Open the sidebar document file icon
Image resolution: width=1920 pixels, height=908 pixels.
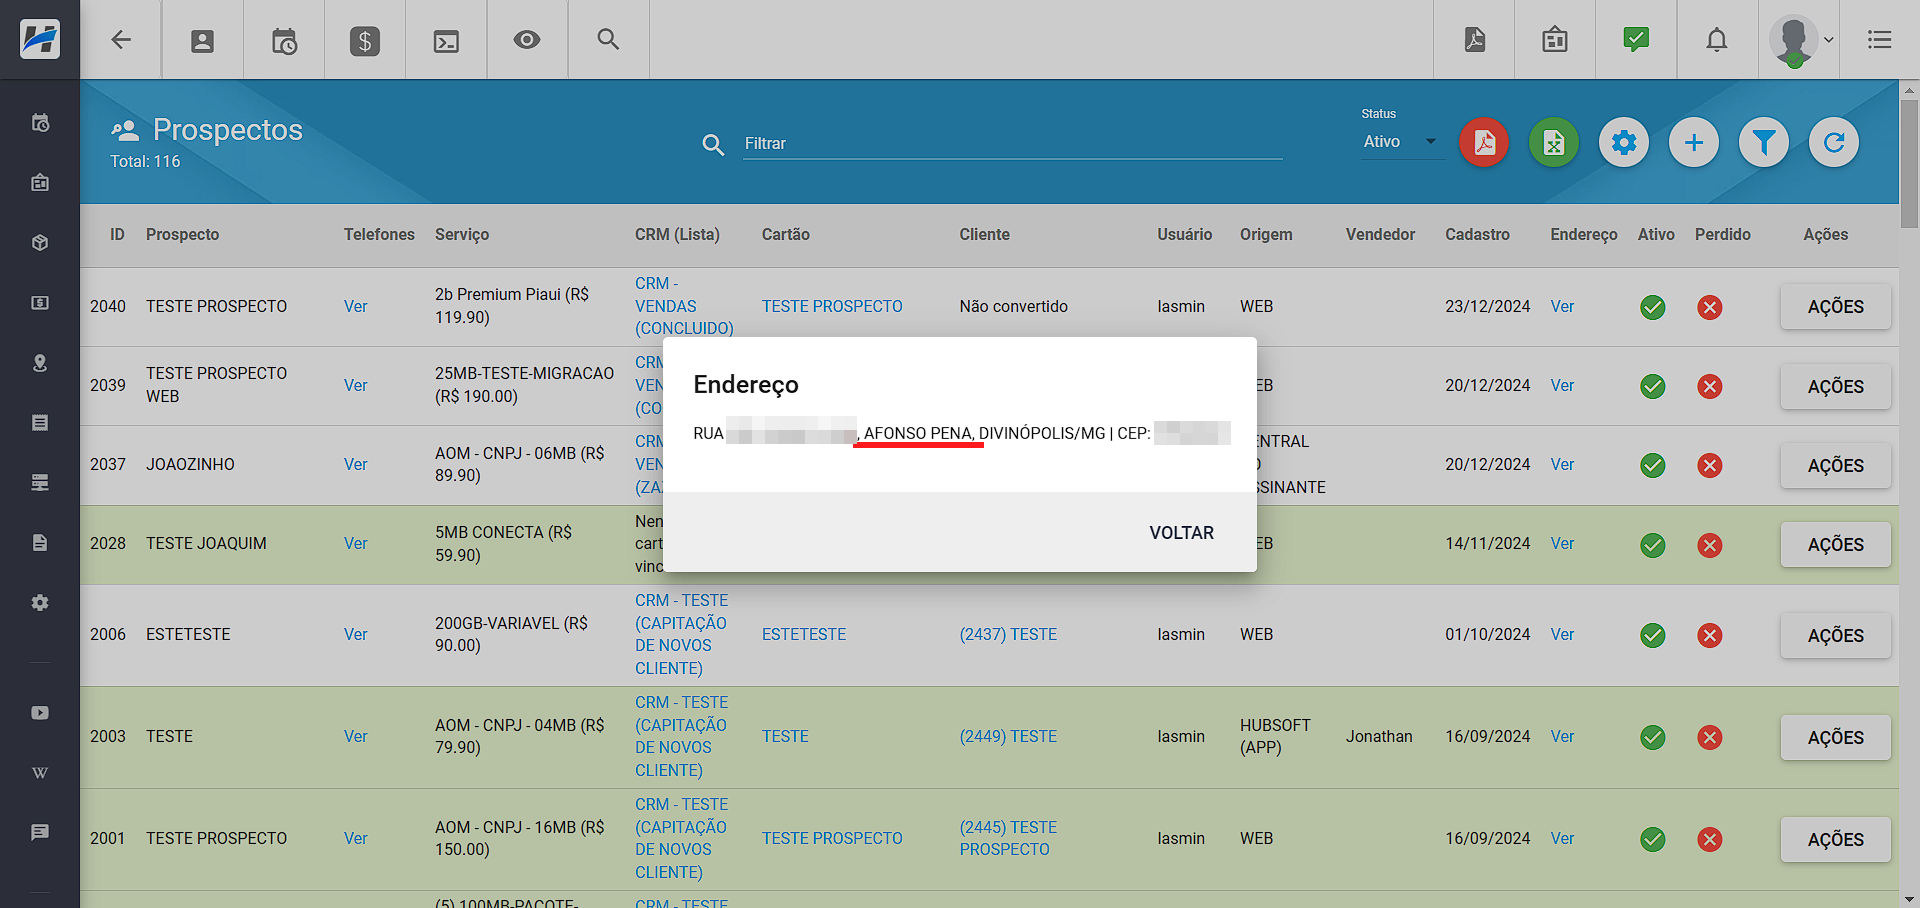40,543
